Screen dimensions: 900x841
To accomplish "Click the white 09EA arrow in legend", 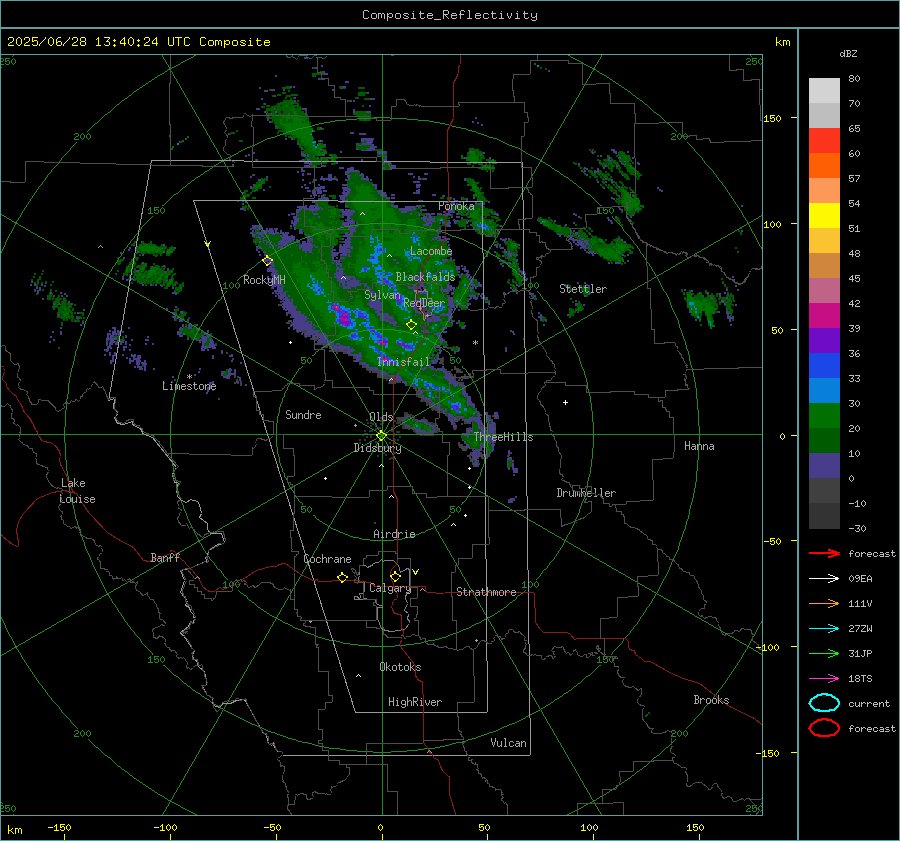I will (824, 579).
